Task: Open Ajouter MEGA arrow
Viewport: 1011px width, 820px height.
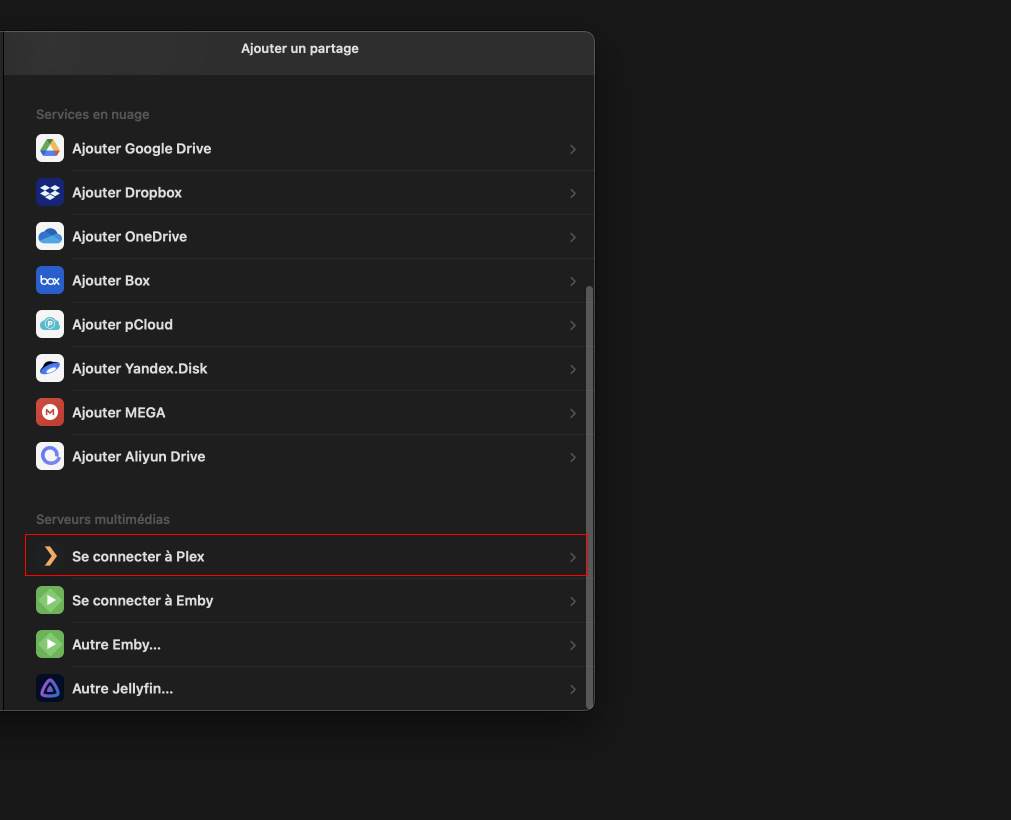Action: click(x=573, y=413)
